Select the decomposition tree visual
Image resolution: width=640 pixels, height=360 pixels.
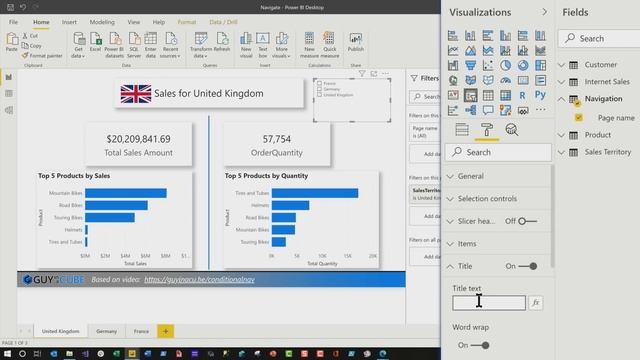pos(470,110)
